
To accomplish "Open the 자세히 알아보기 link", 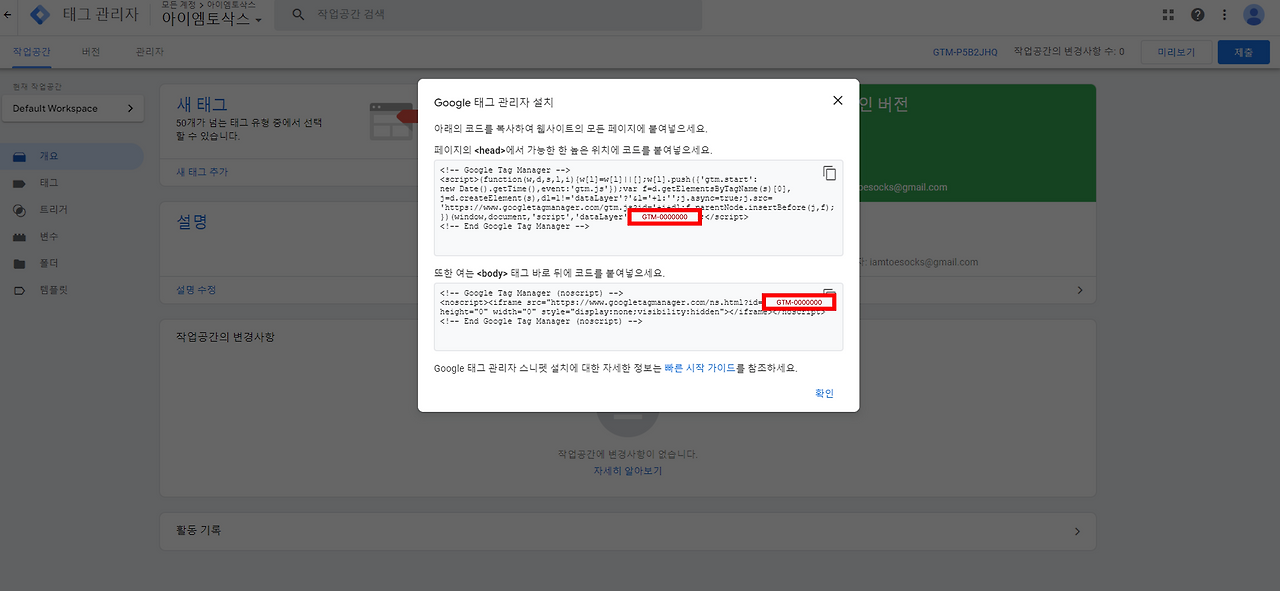I will point(627,470).
